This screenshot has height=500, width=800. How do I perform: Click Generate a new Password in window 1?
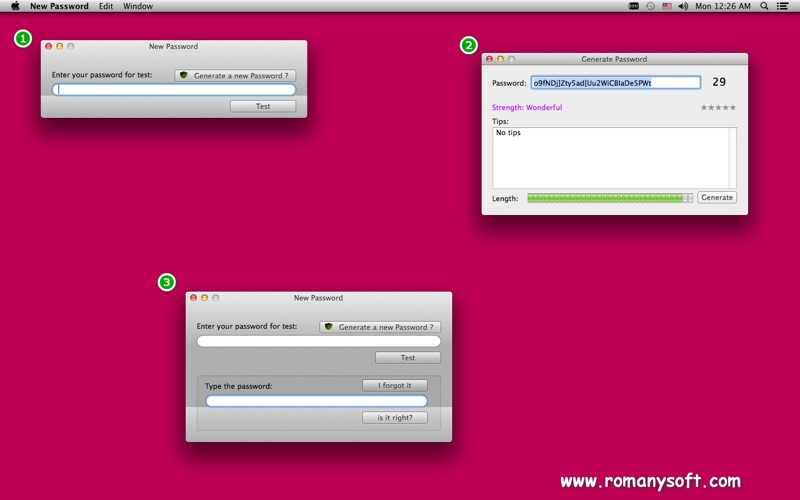(235, 76)
